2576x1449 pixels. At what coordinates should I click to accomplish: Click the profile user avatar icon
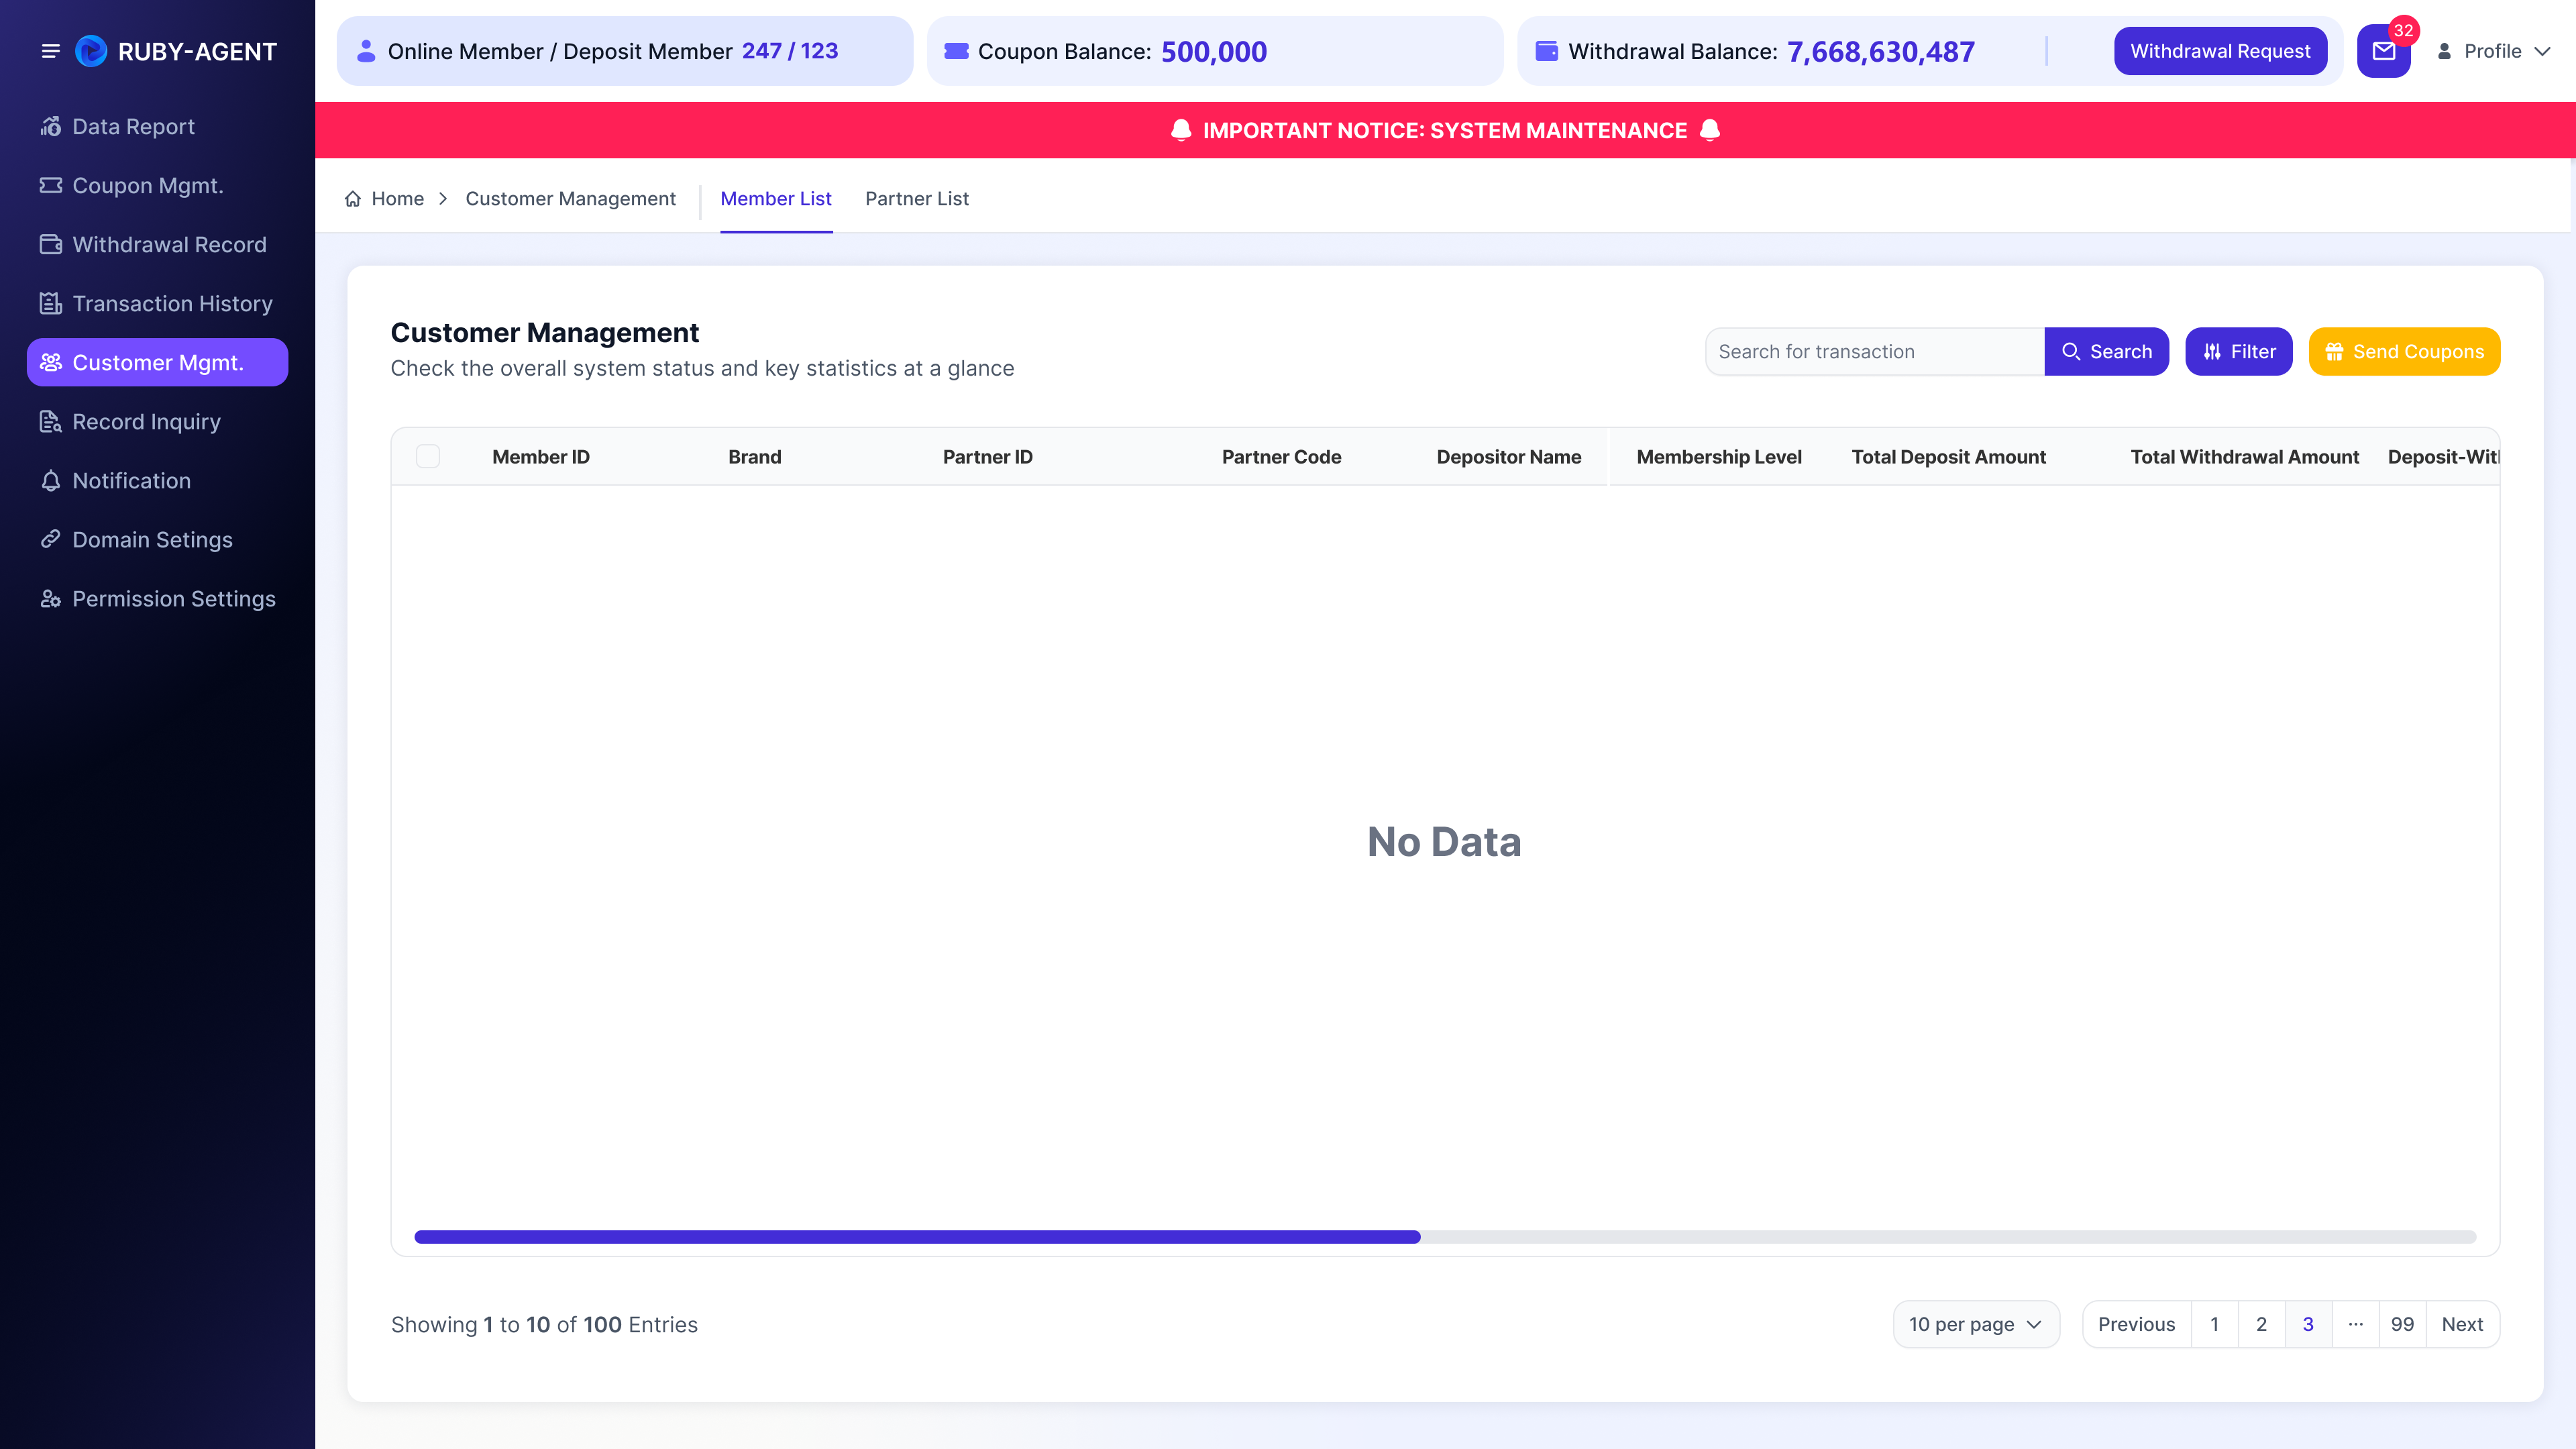(2444, 51)
